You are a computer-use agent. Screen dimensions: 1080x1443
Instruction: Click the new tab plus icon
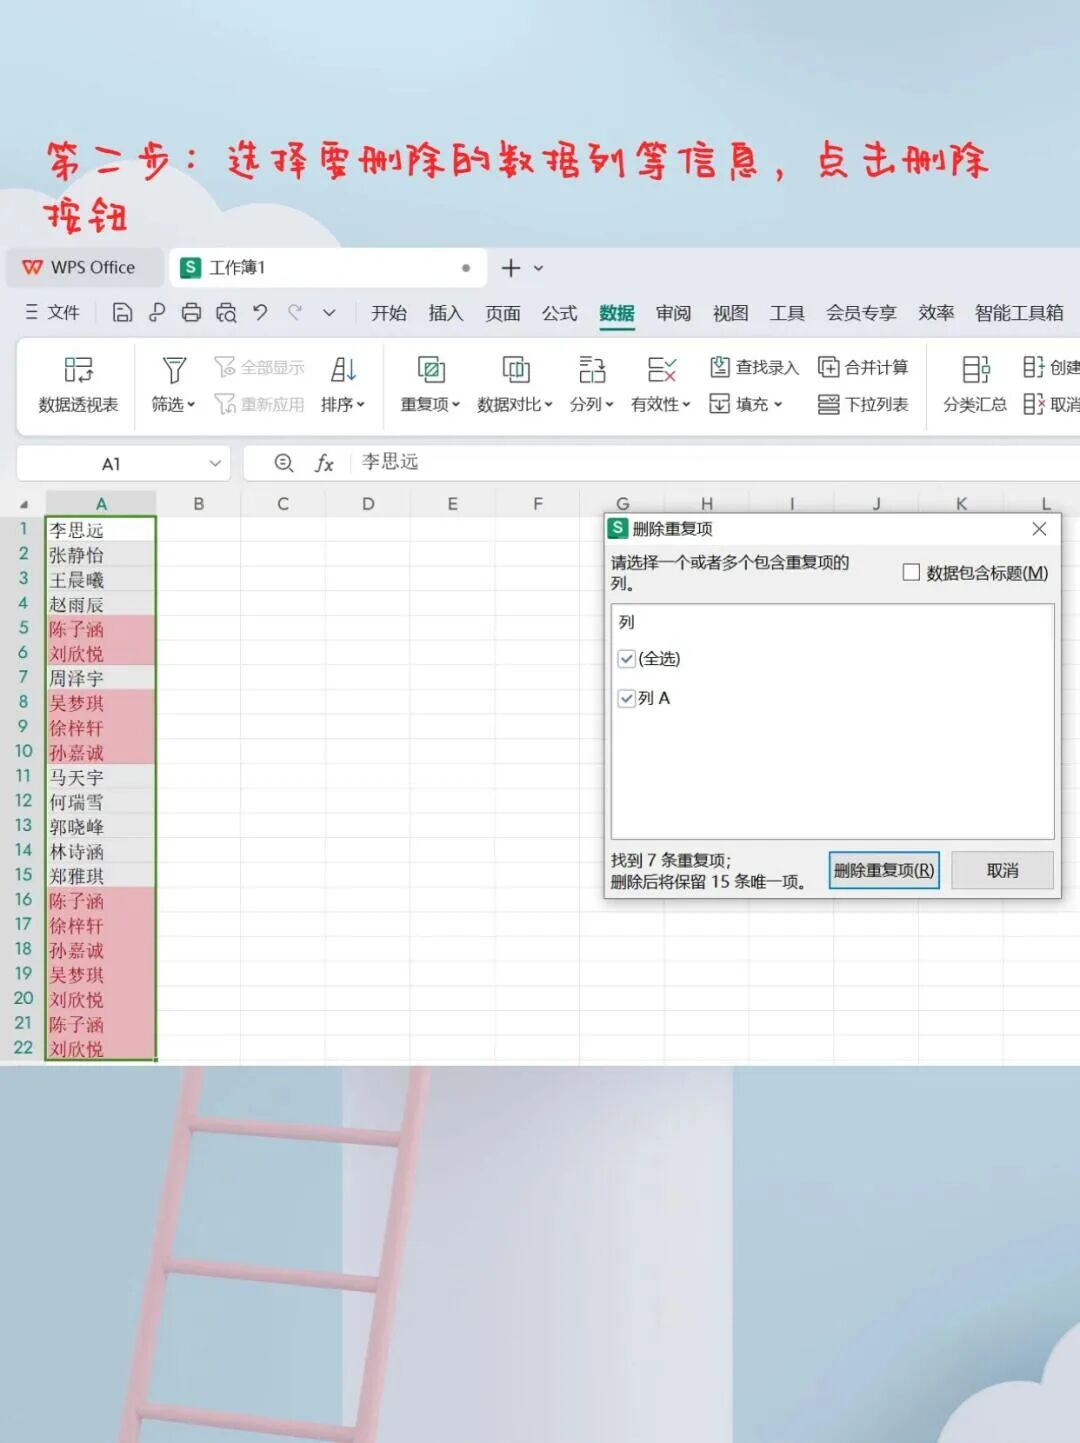[511, 268]
